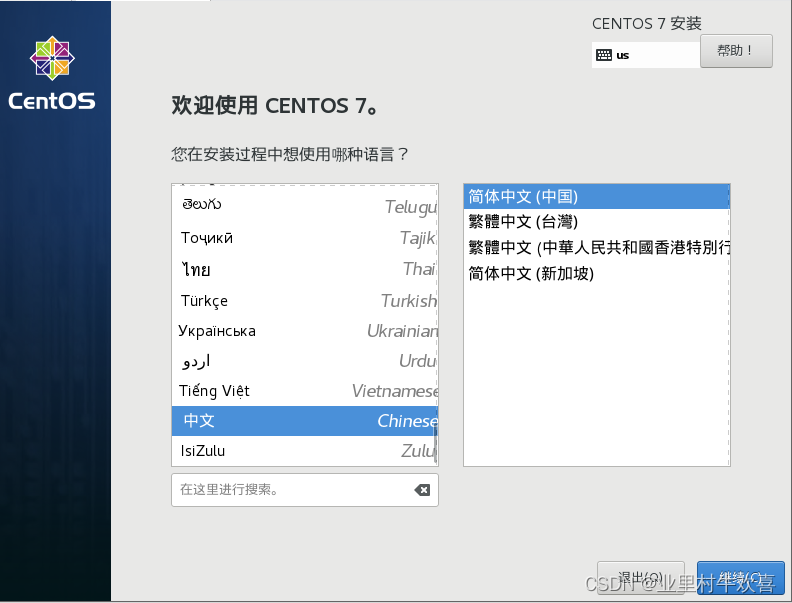The image size is (792, 603).
Task: Choose 简体中文 (新加坡) locale
Action: 597,274
